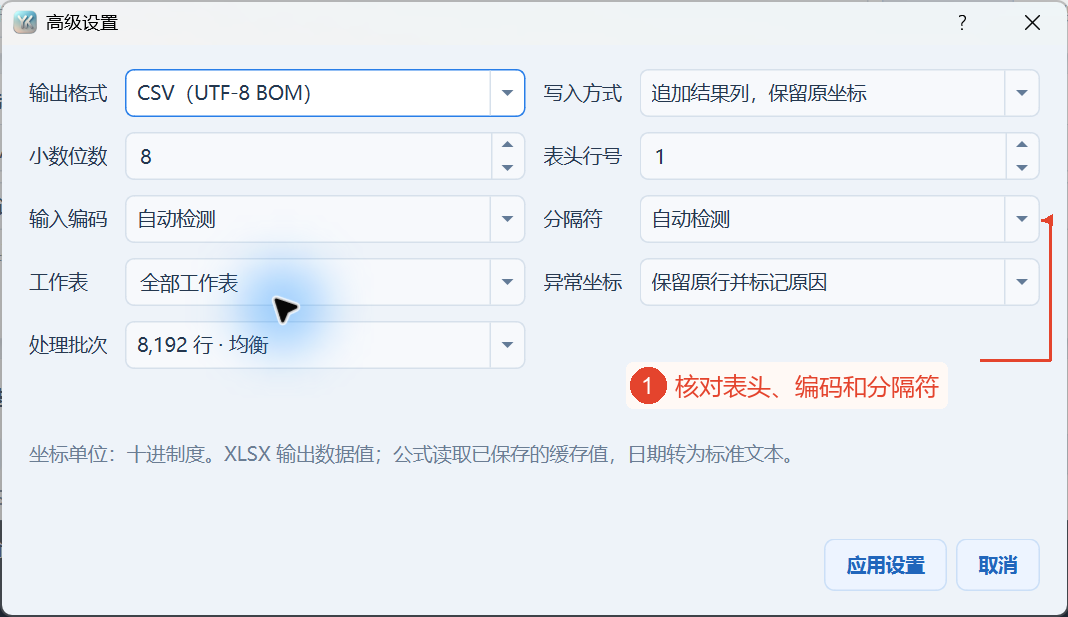Decrease 小数位数 with the down arrow
Image resolution: width=1068 pixels, height=617 pixels.
coord(507,168)
